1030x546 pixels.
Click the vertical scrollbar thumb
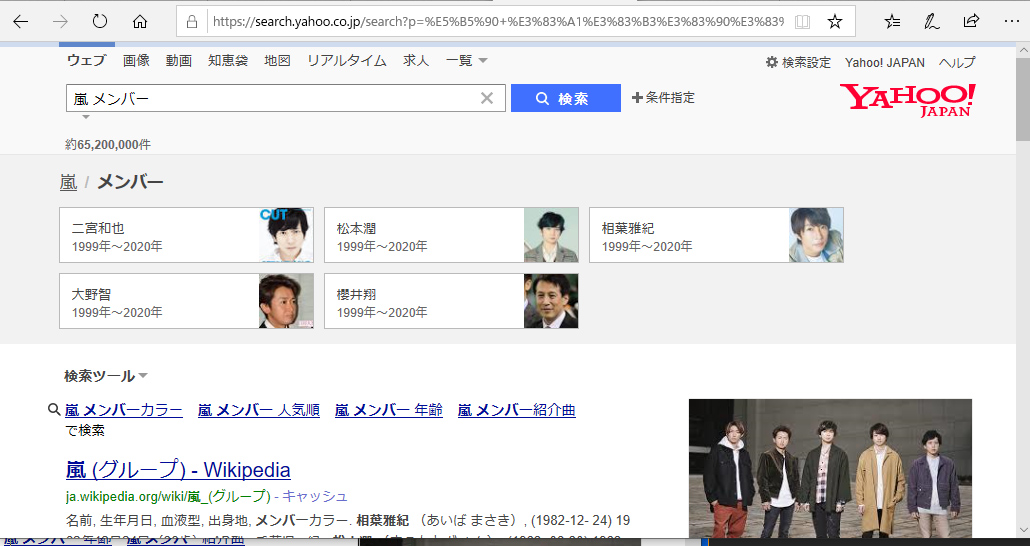1023,99
